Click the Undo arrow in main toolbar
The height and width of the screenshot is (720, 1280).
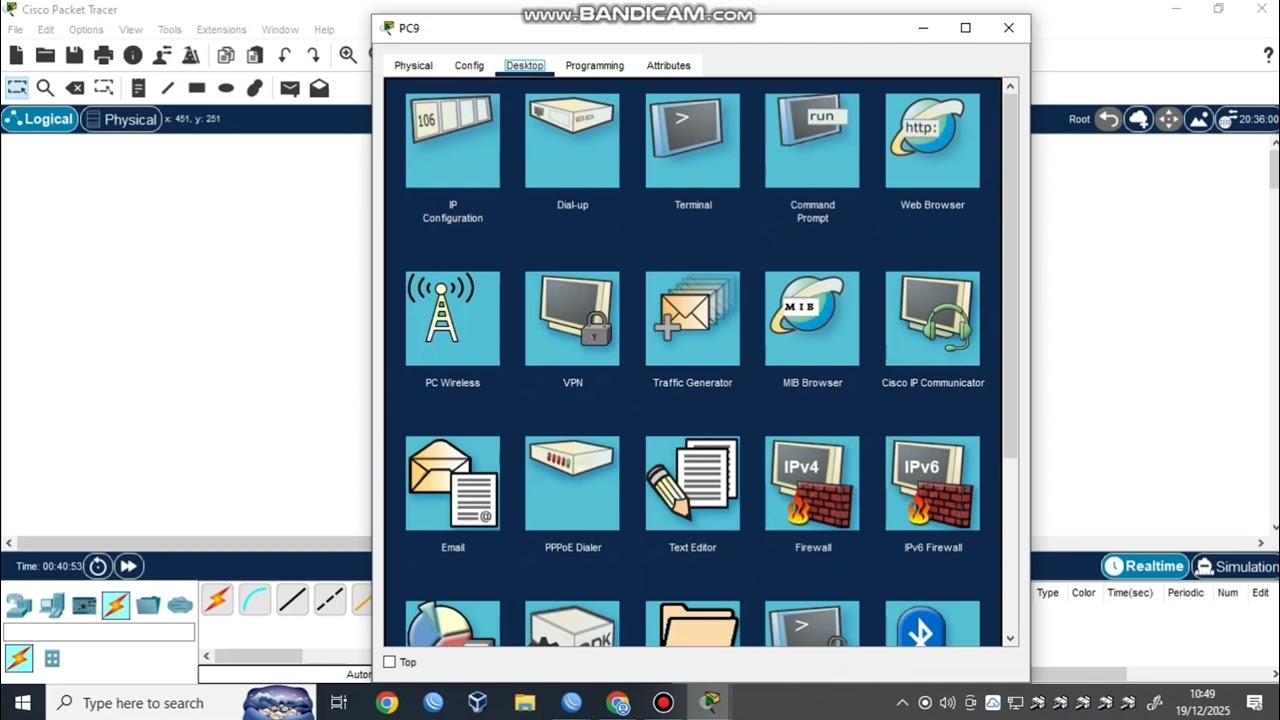tap(285, 55)
